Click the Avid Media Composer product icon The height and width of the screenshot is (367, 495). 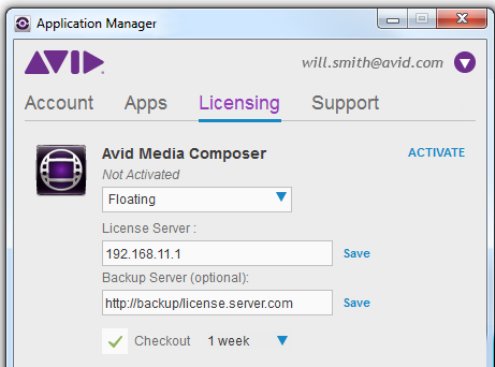[x=61, y=170]
